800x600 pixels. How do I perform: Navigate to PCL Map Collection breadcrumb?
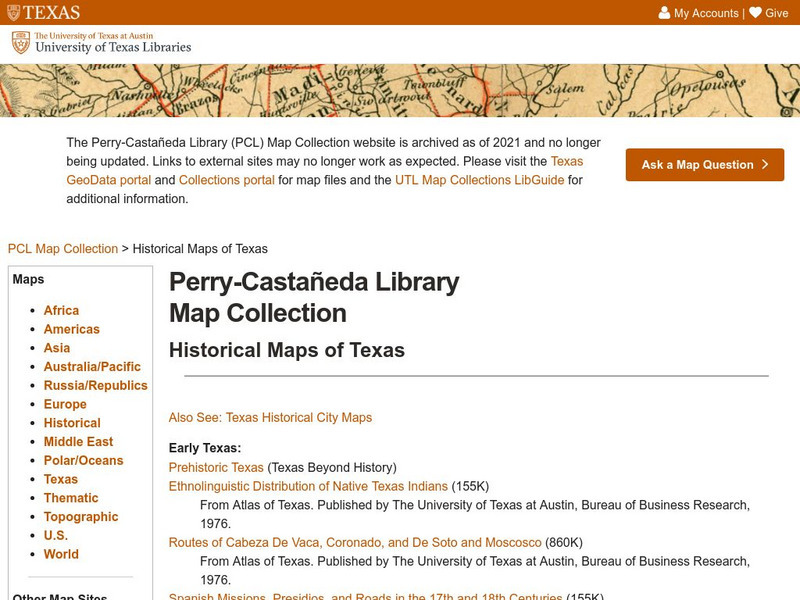coord(61,248)
